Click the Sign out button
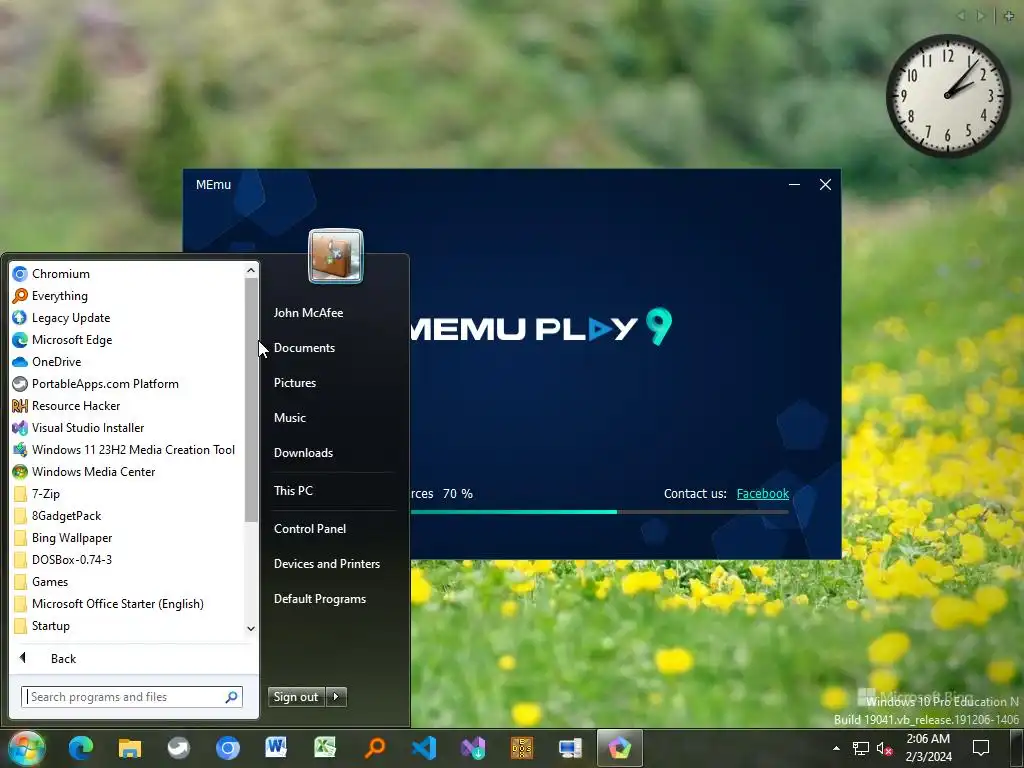 [296, 697]
